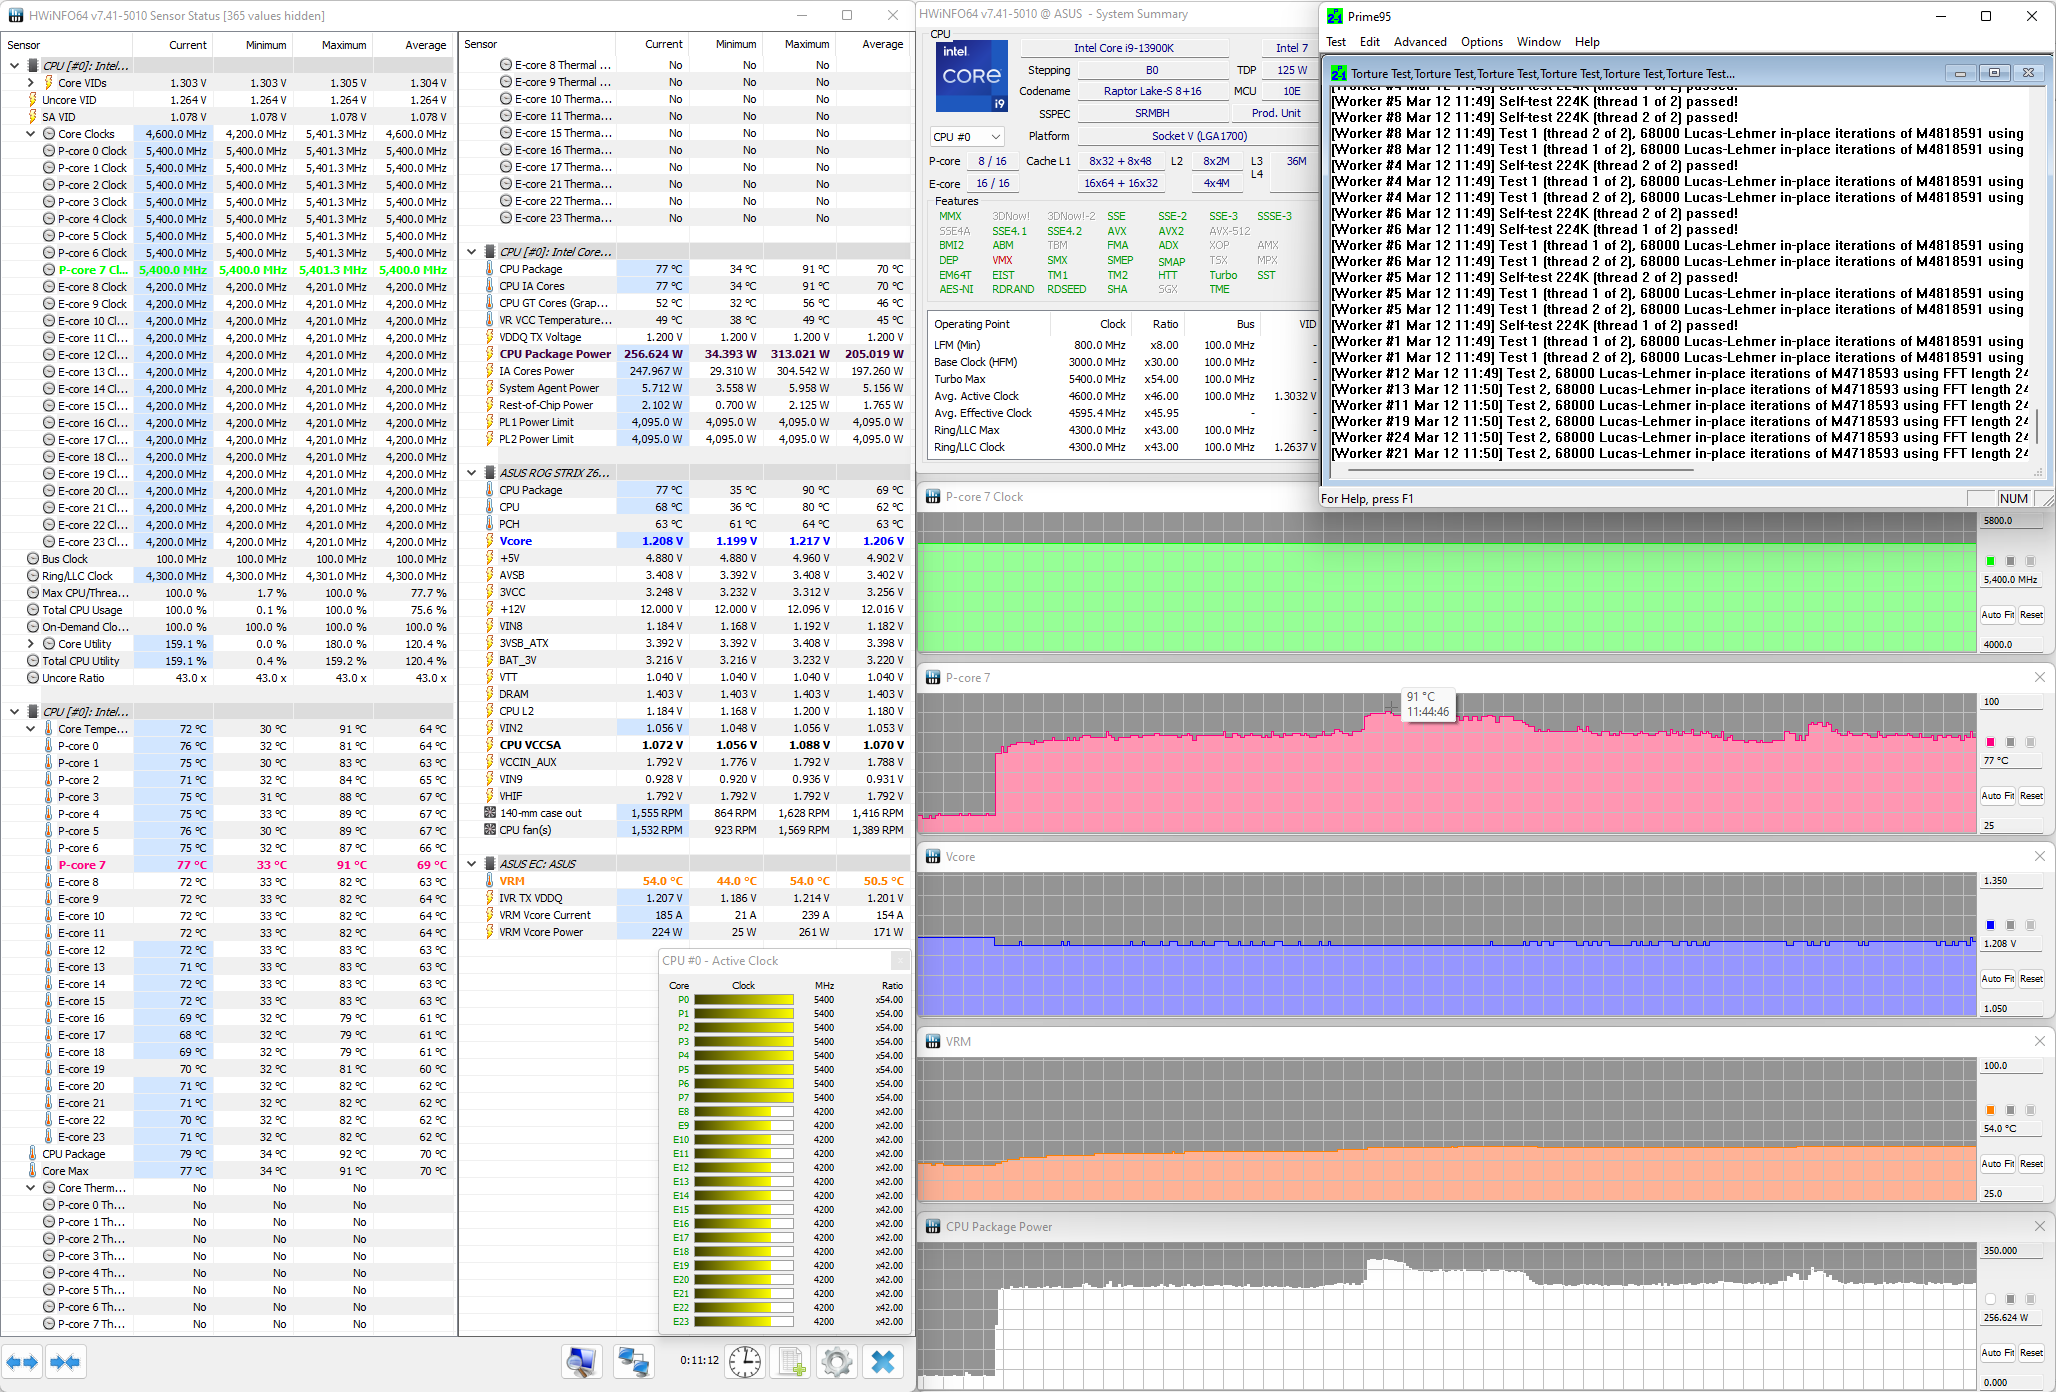Click the collapse columns inward arrows icon

tap(65, 1362)
